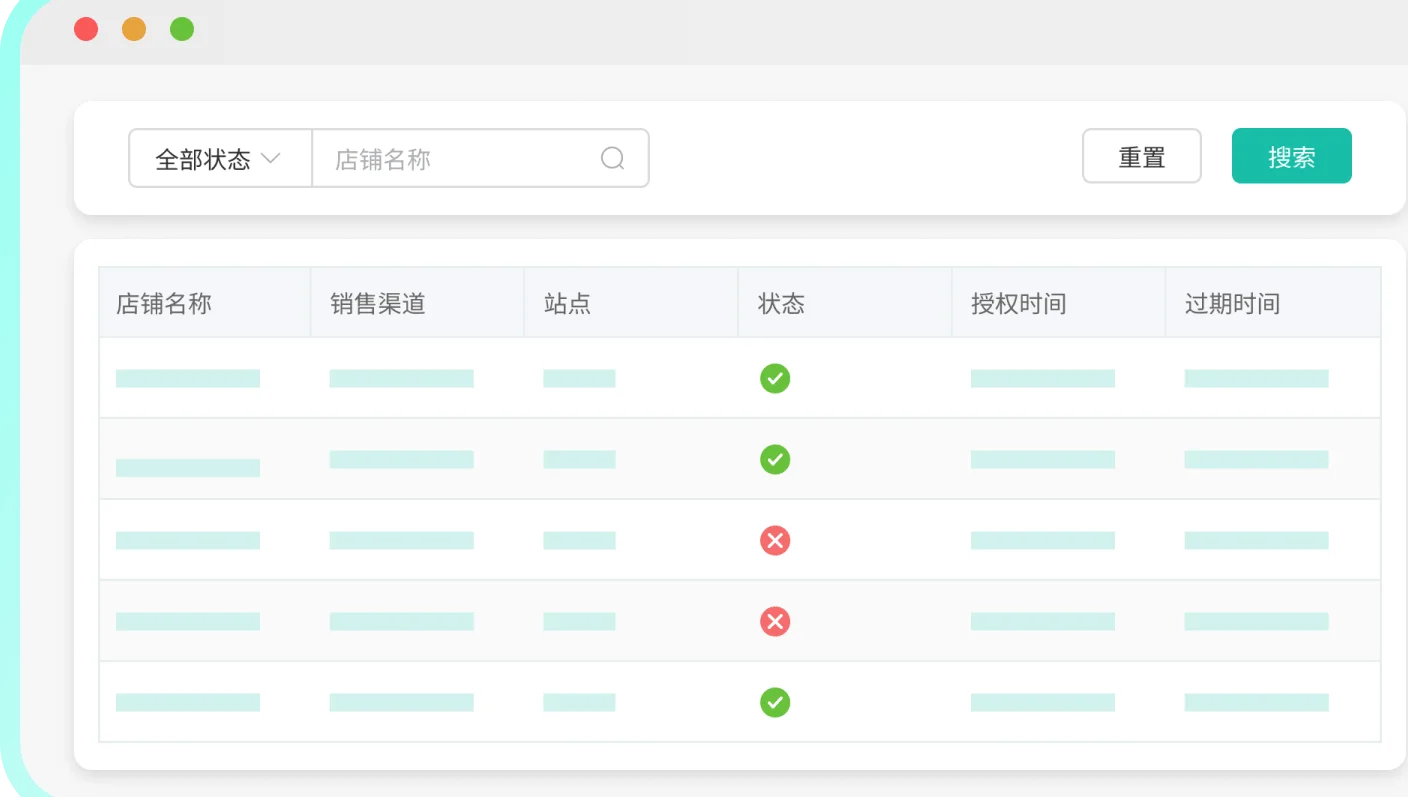Click the 授权时间 column header
The image size is (1408, 797).
point(1059,303)
